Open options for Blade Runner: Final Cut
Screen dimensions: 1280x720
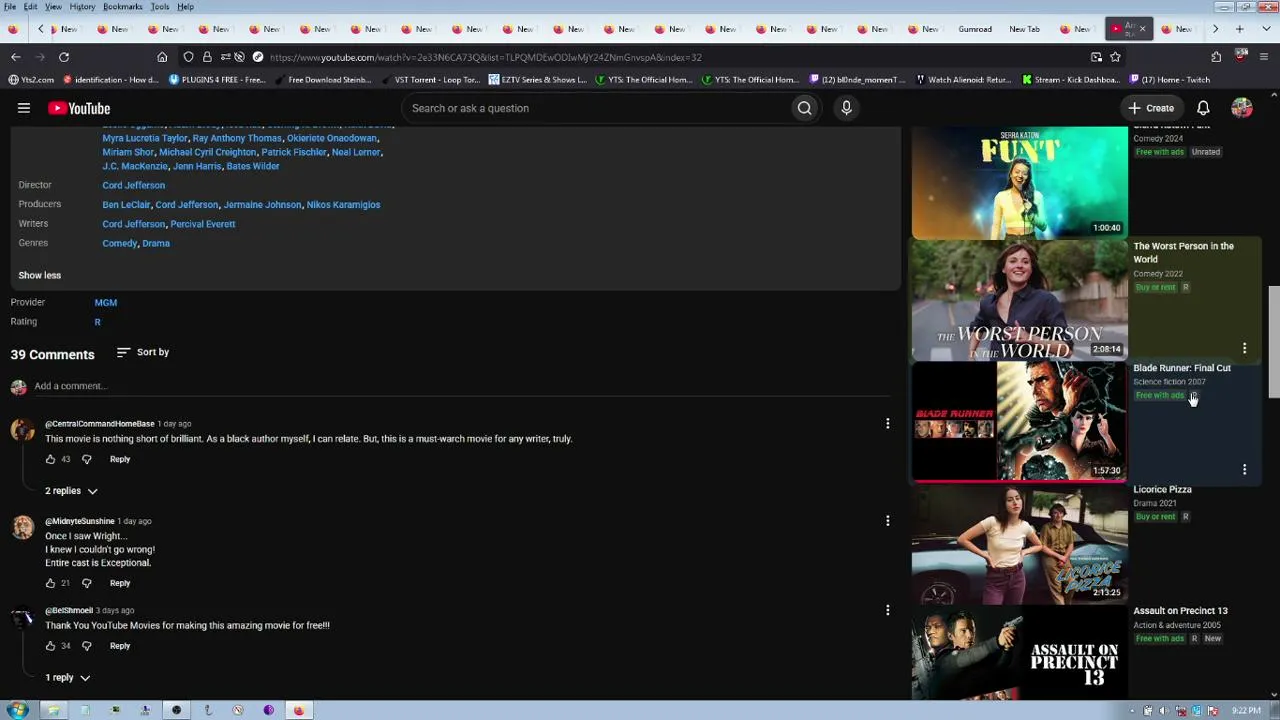[1244, 470]
